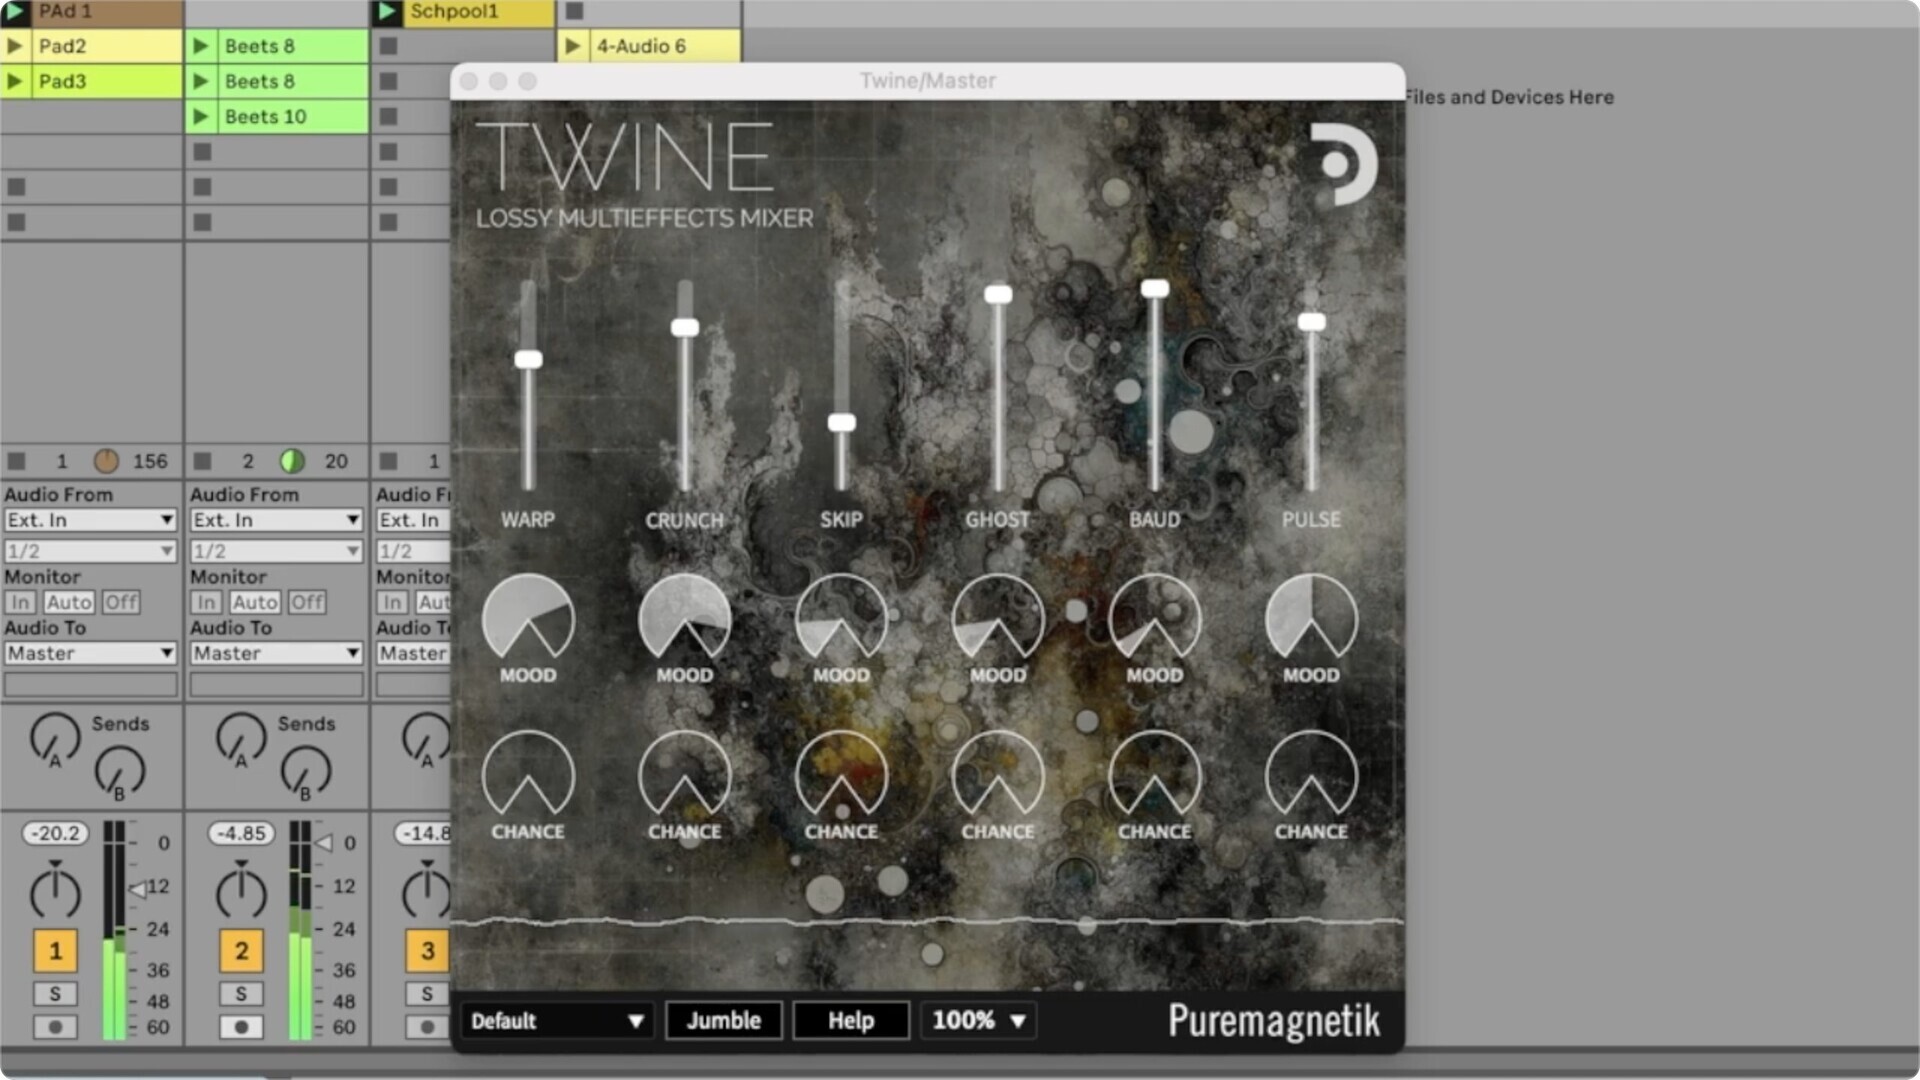Open track 3 Audio From Ext. In dropdown
The width and height of the screenshot is (1920, 1080).
coord(413,520)
